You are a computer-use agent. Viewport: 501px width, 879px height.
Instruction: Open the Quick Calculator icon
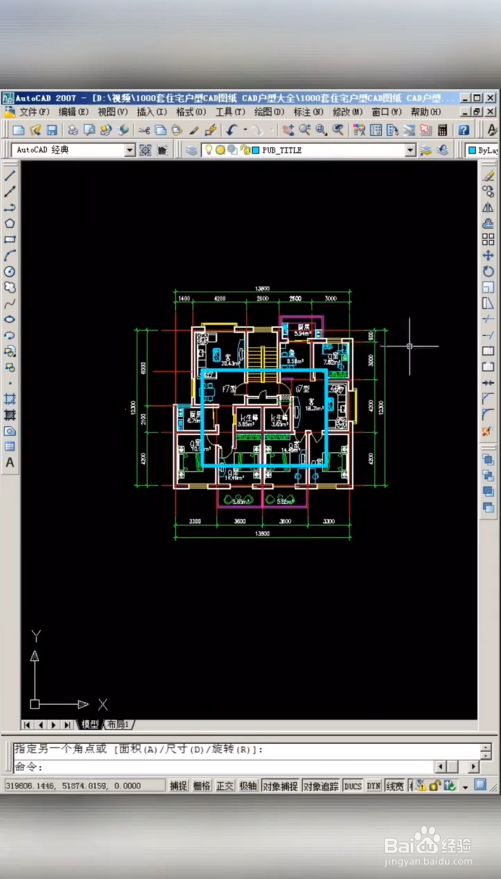443,130
